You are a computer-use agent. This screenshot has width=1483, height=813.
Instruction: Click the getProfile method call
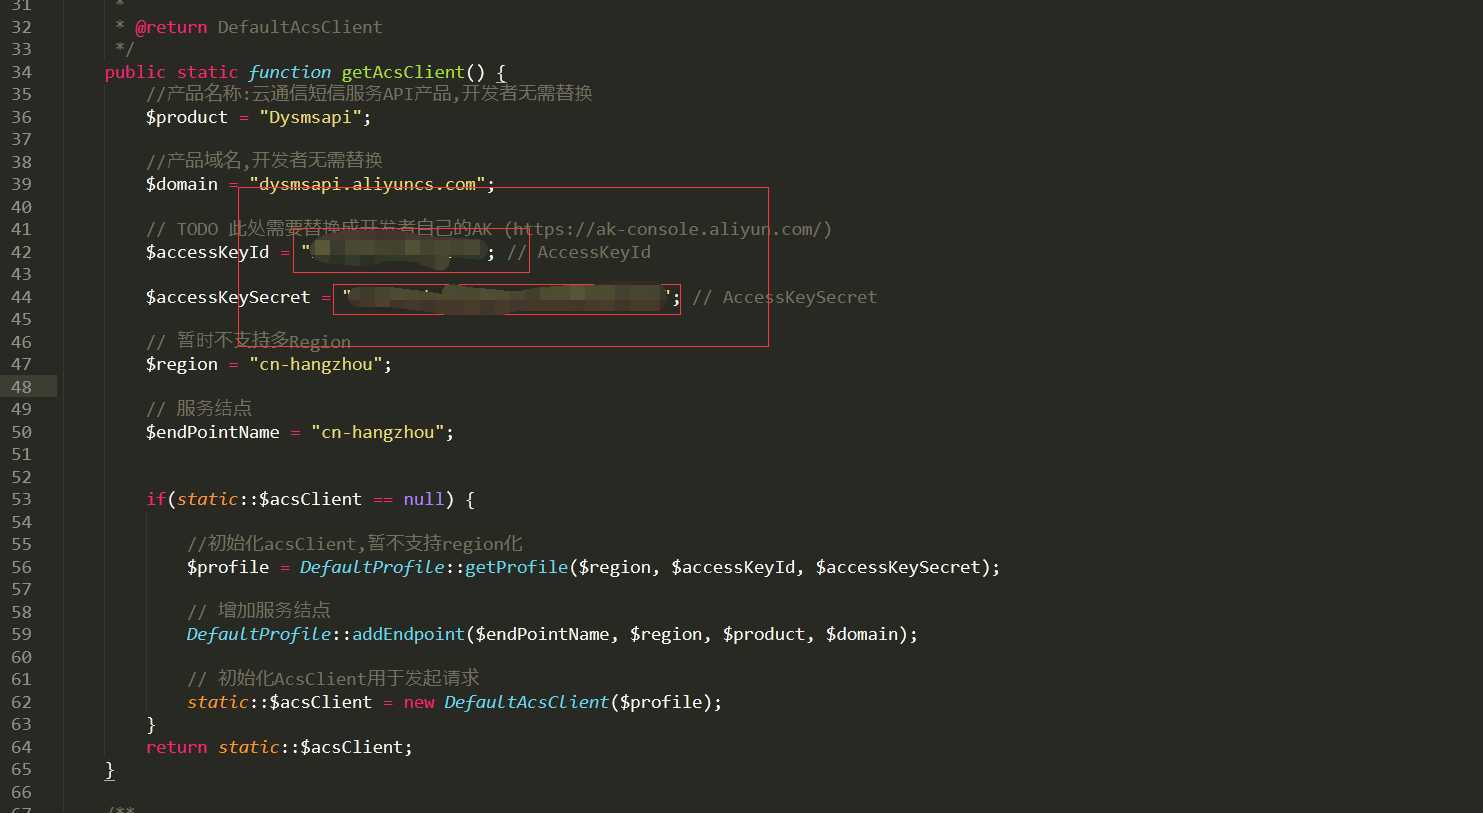pos(517,567)
